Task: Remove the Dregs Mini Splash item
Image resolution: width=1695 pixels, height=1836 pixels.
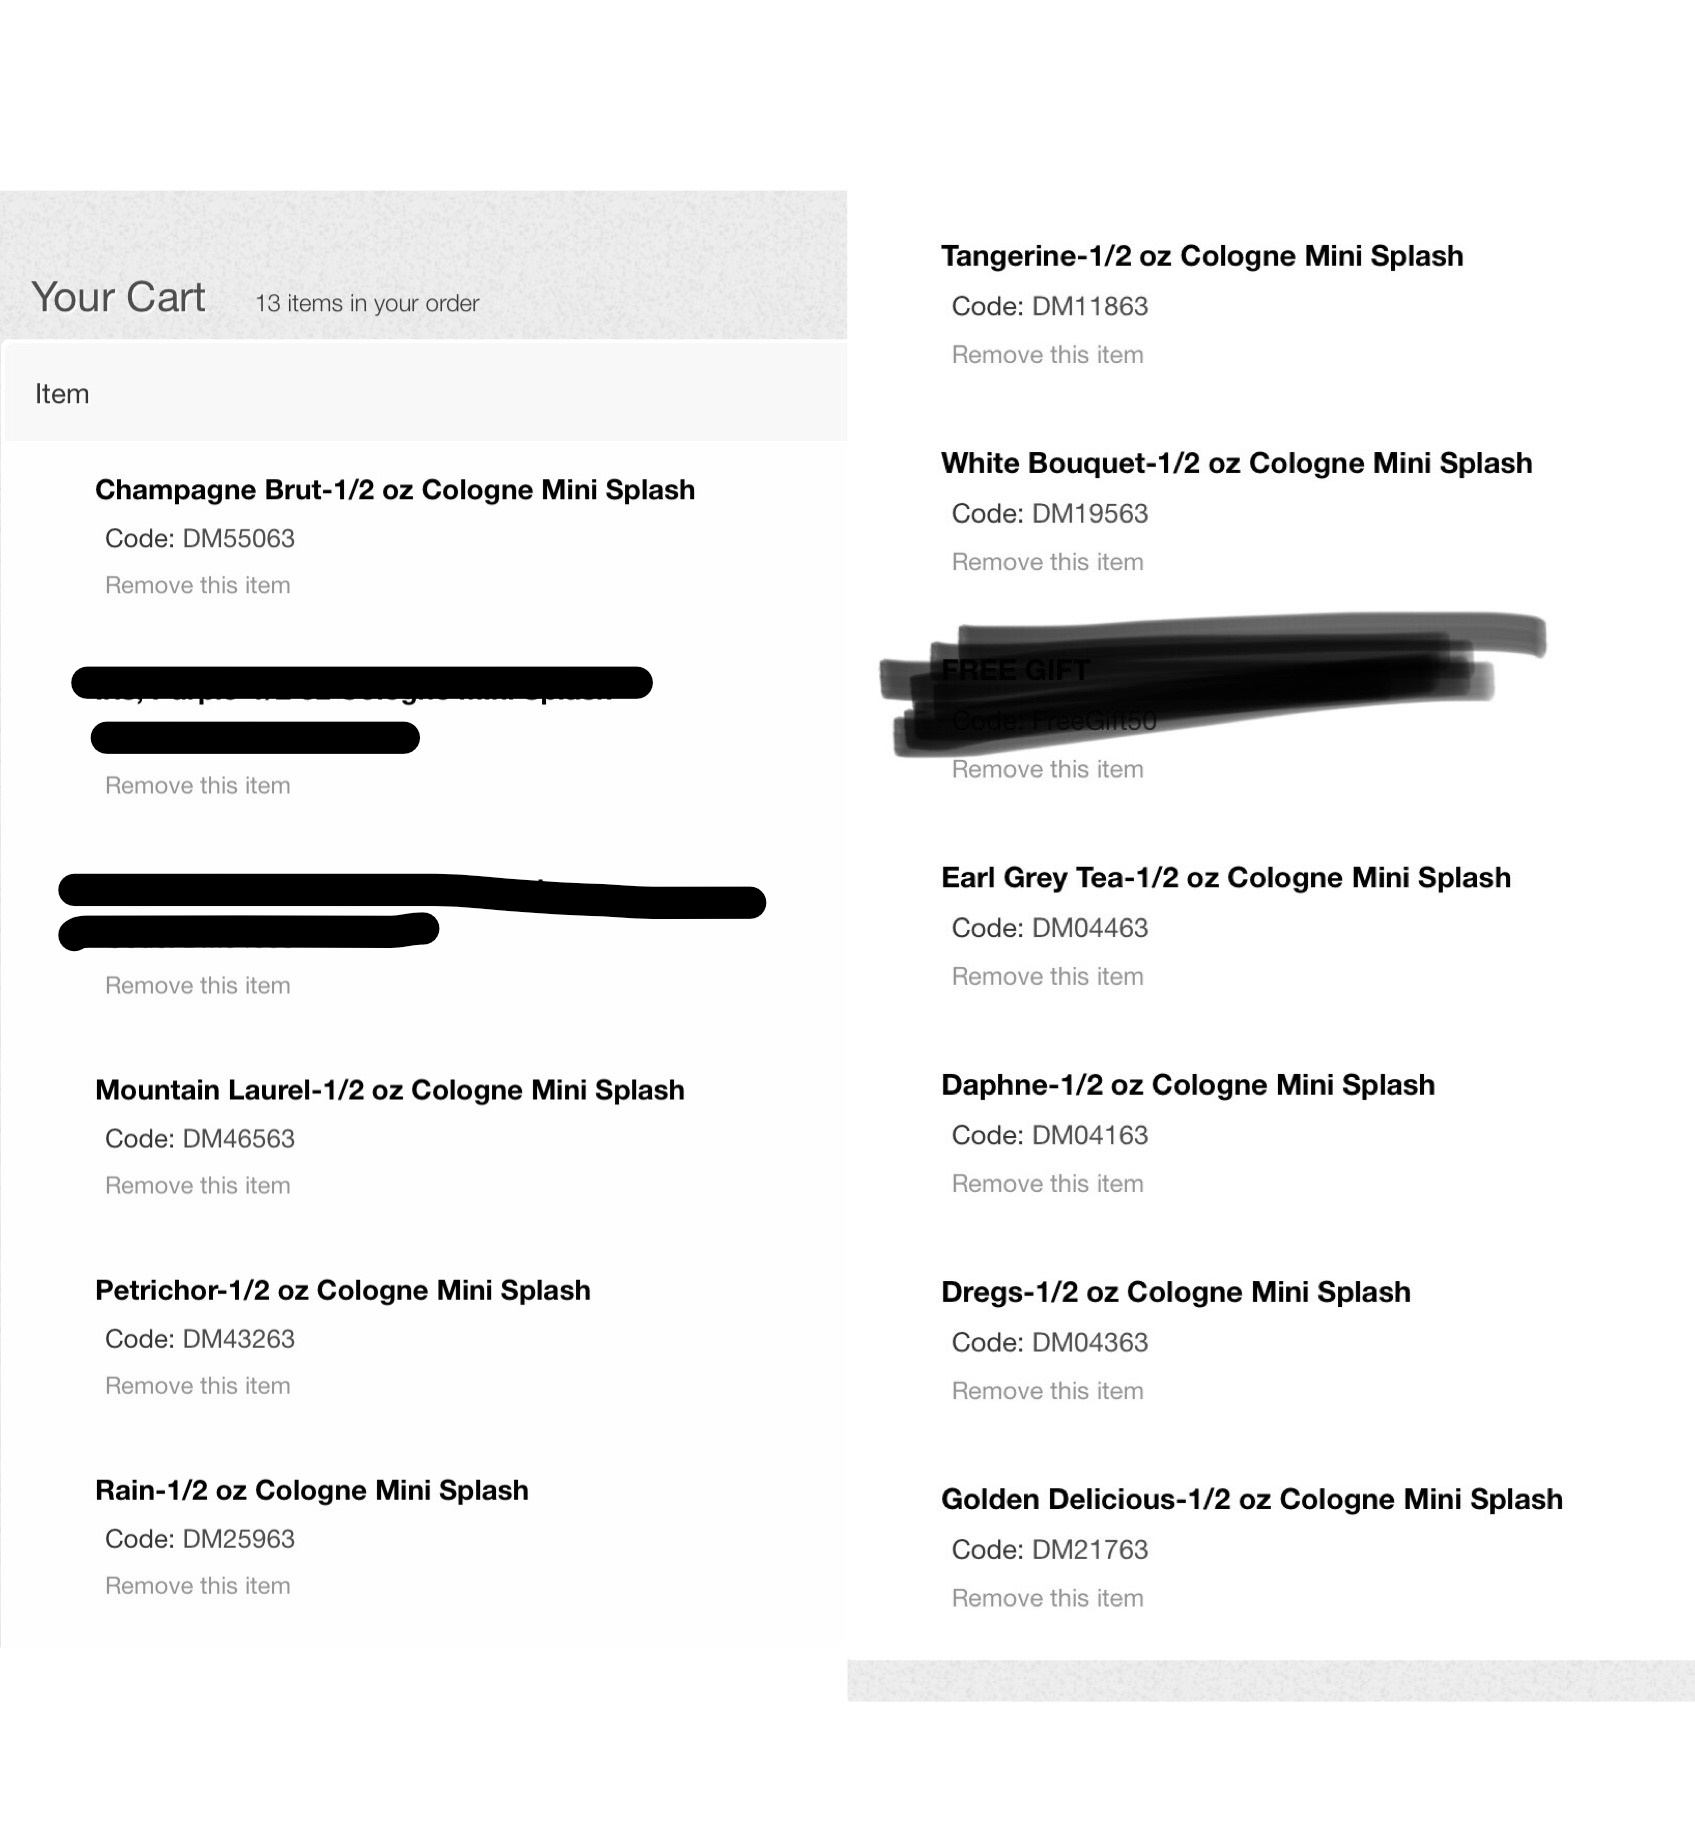Action: click(x=1047, y=1391)
